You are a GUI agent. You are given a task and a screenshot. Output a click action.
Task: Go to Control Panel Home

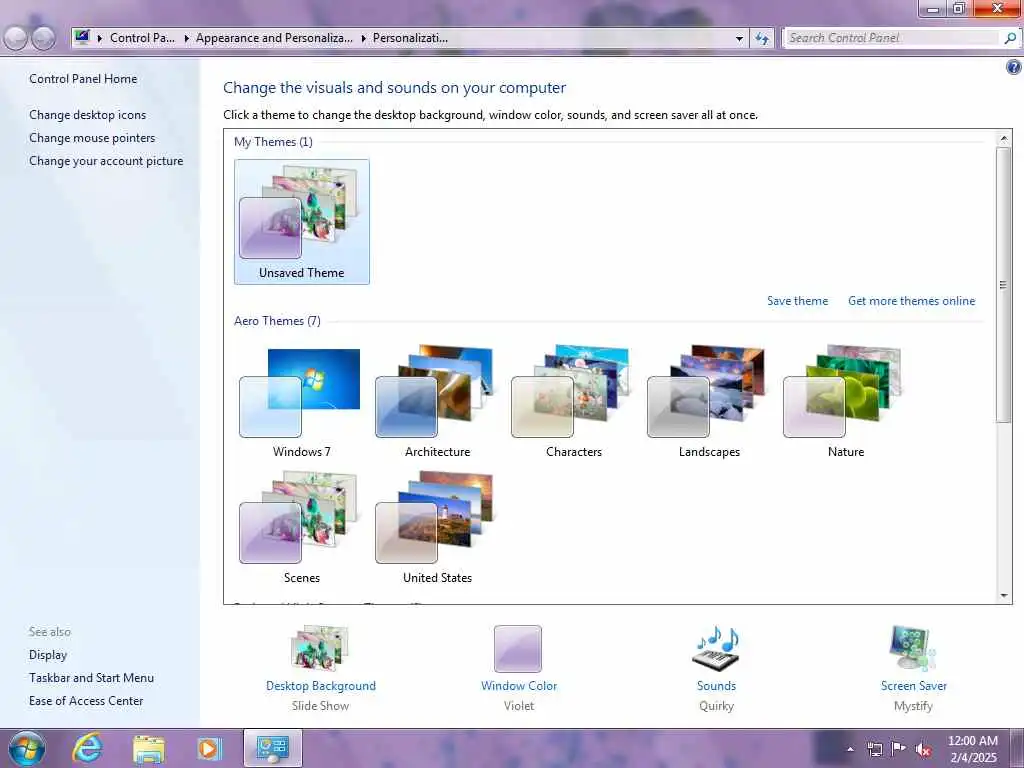83,79
